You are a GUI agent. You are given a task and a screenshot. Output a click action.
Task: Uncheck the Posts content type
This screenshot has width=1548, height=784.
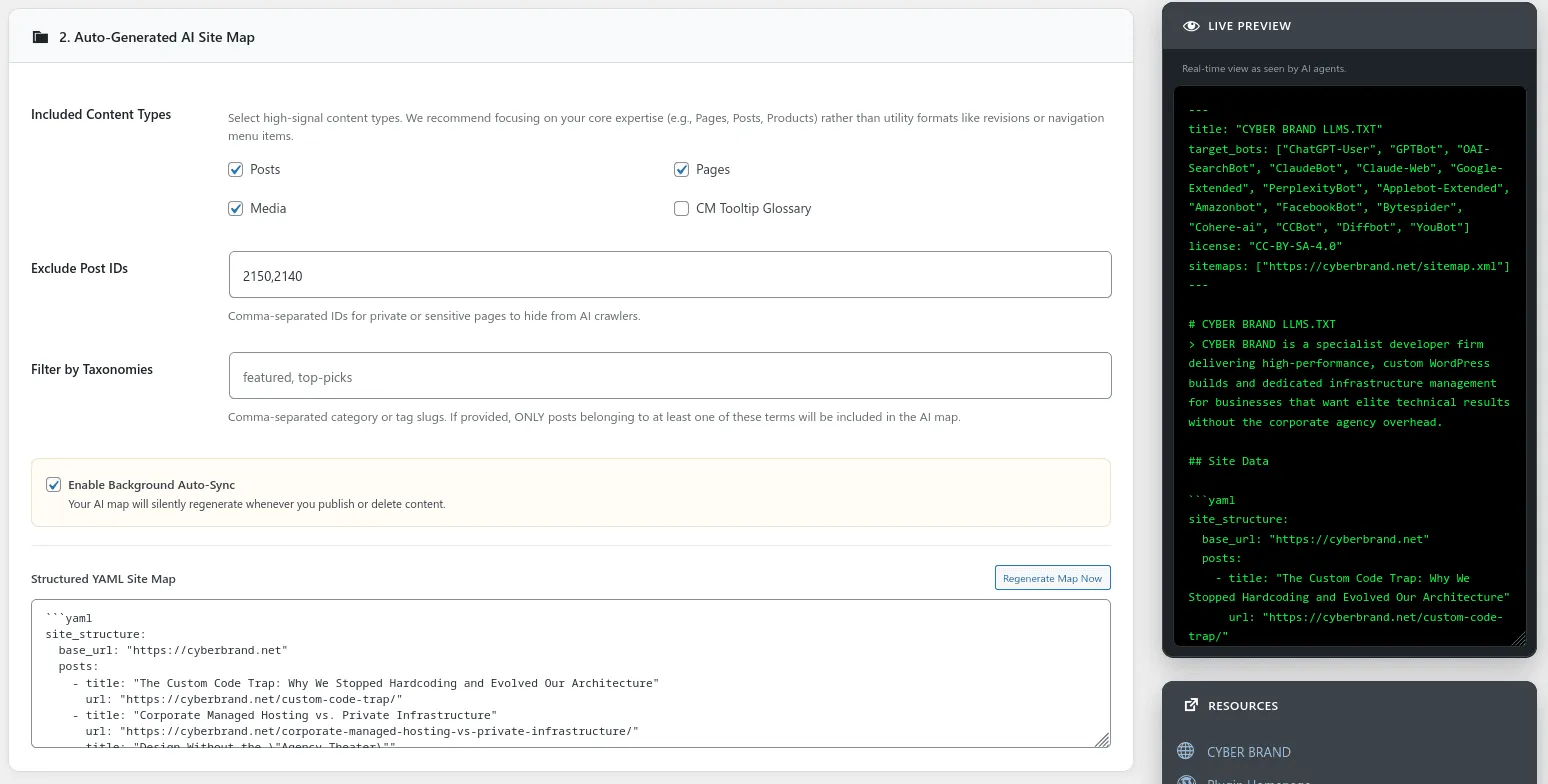236,170
